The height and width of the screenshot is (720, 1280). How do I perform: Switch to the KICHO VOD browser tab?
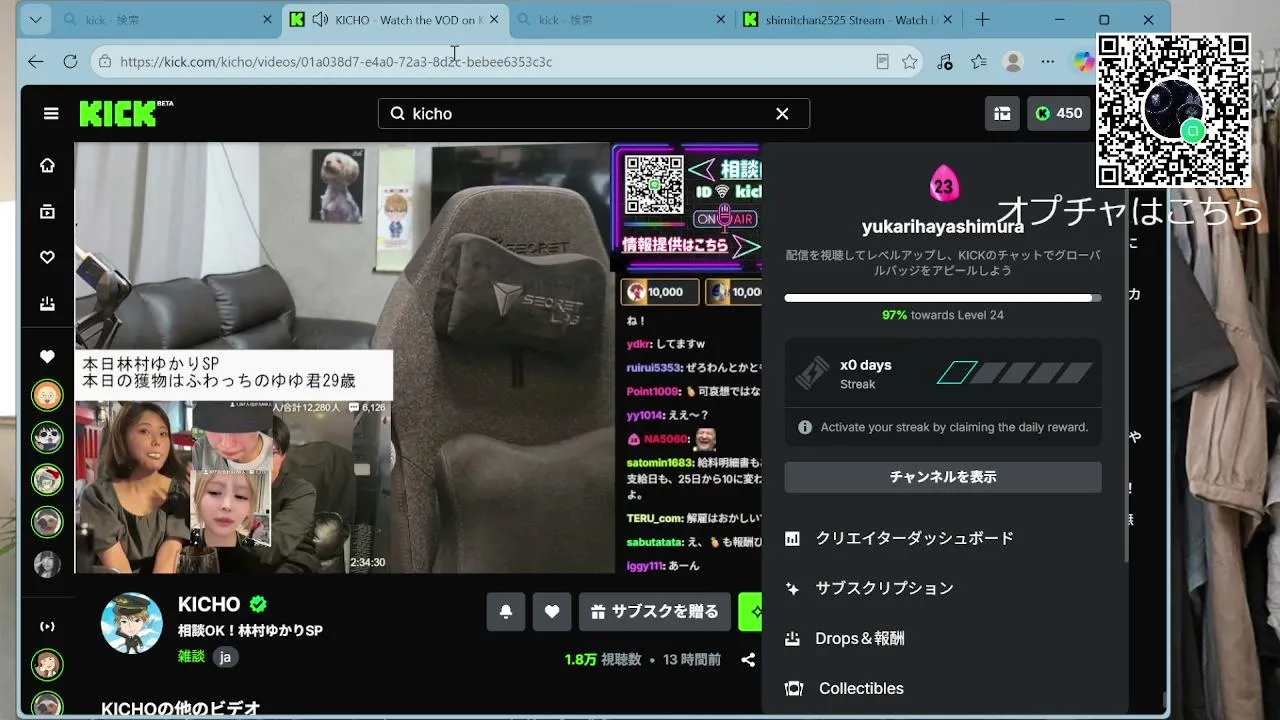click(x=396, y=20)
